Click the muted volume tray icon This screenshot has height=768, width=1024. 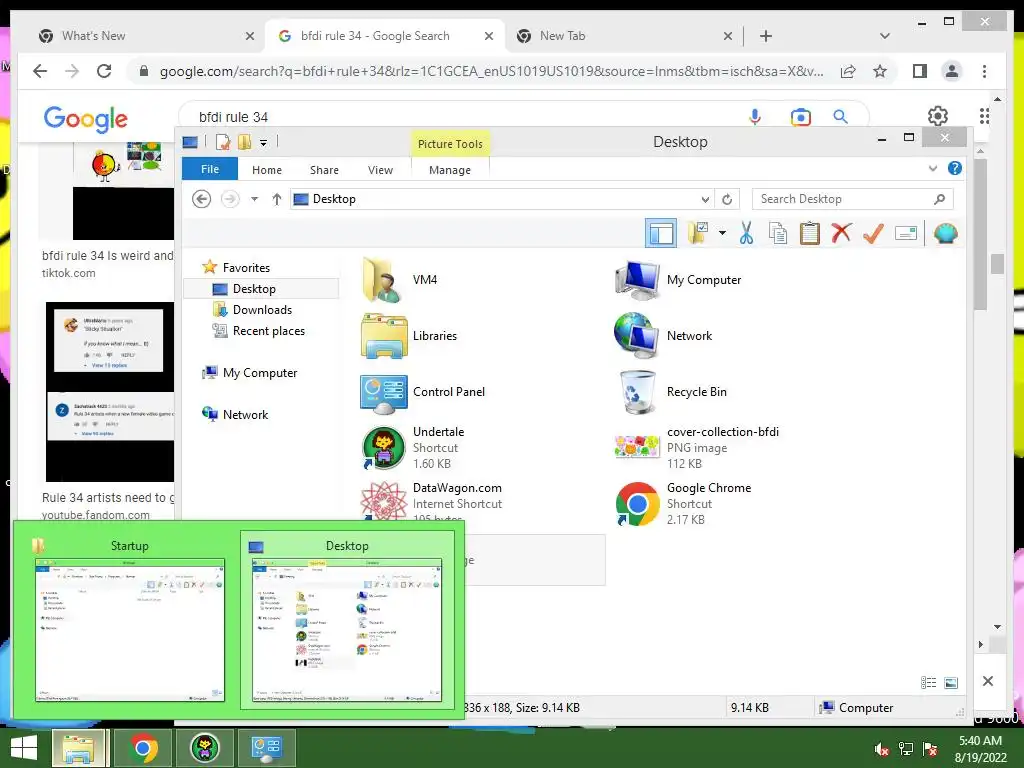(x=882, y=749)
